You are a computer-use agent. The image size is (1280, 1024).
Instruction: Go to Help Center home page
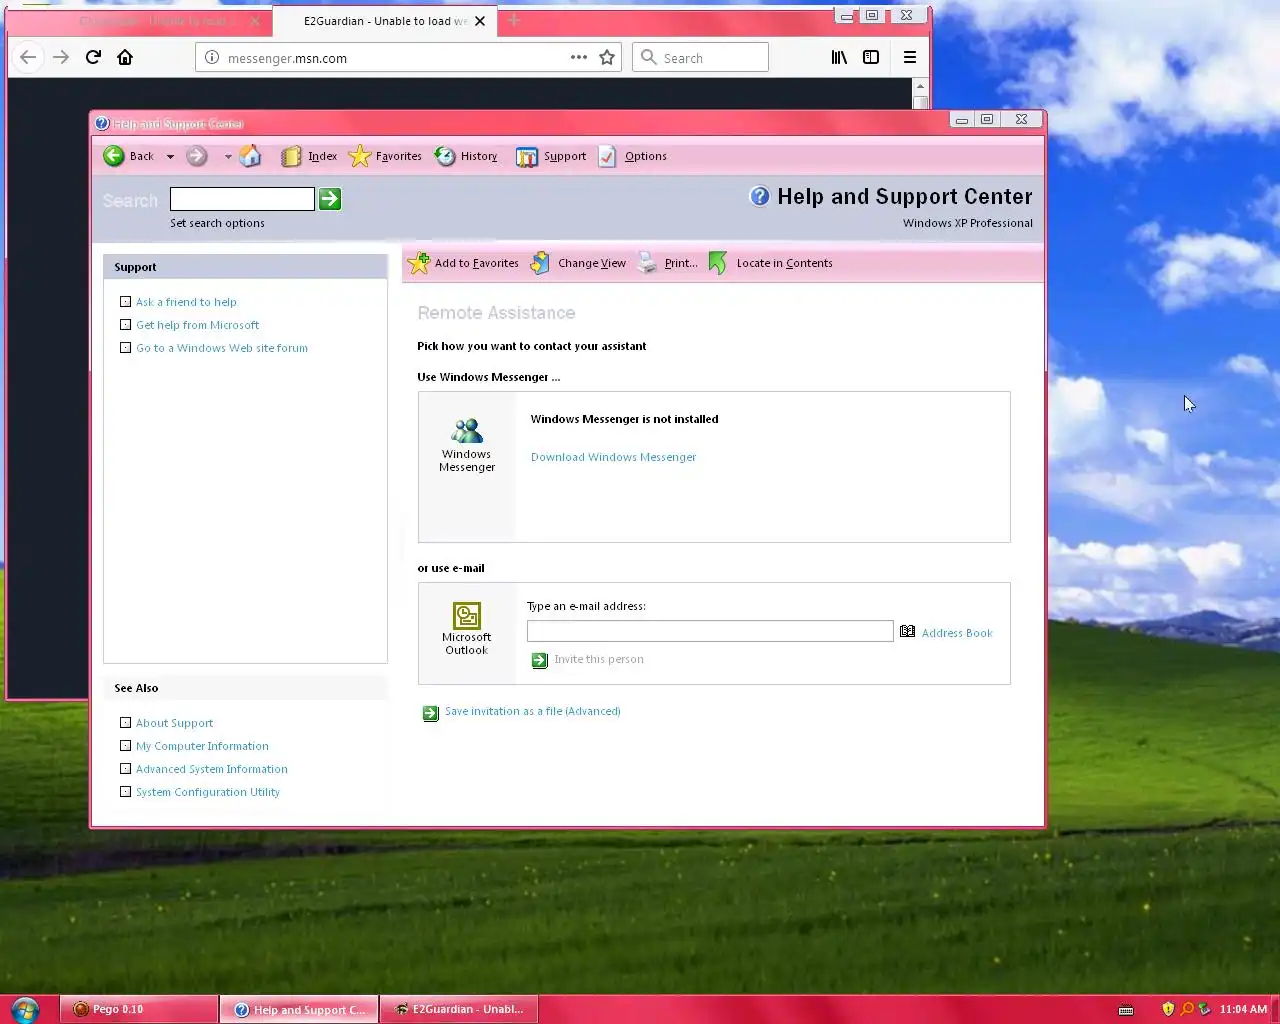(x=250, y=156)
